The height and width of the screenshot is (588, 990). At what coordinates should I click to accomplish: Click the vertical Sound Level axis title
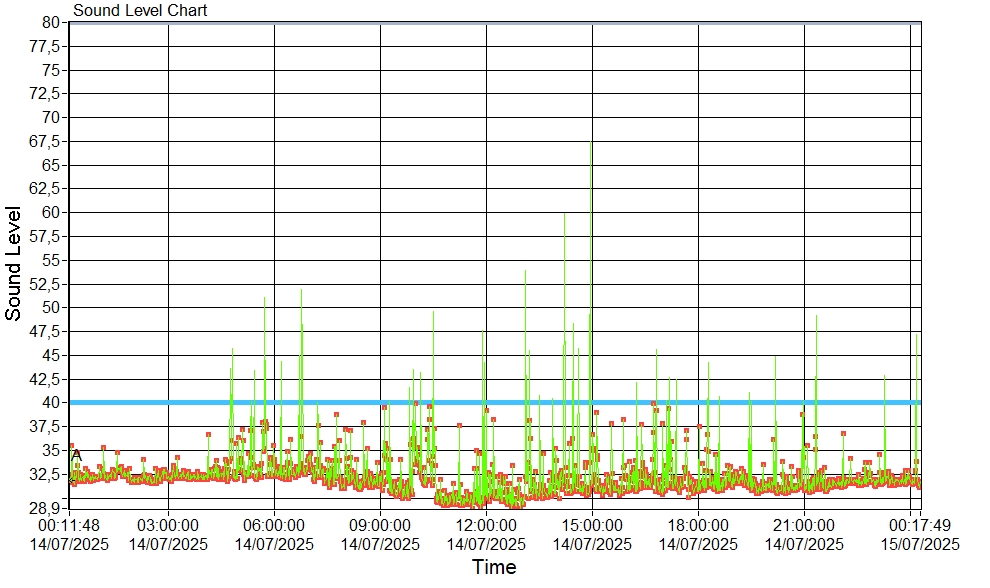[14, 263]
